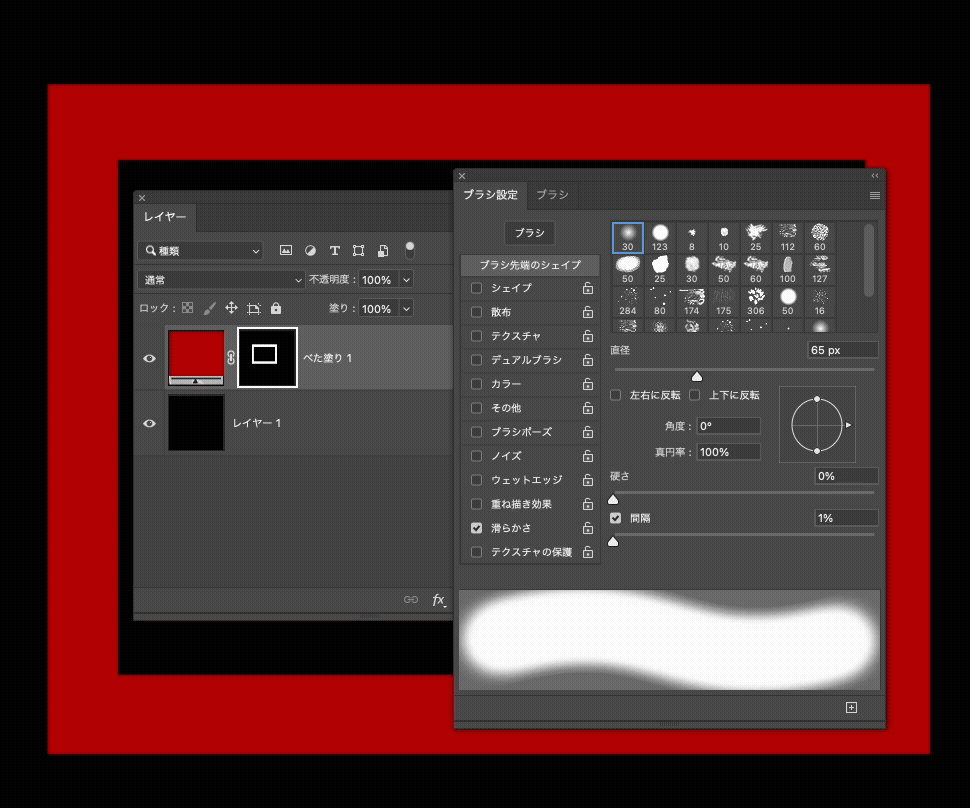Viewport: 970px width, 808px height.
Task: Disable the 滑らかさ checkbox
Action: click(476, 528)
